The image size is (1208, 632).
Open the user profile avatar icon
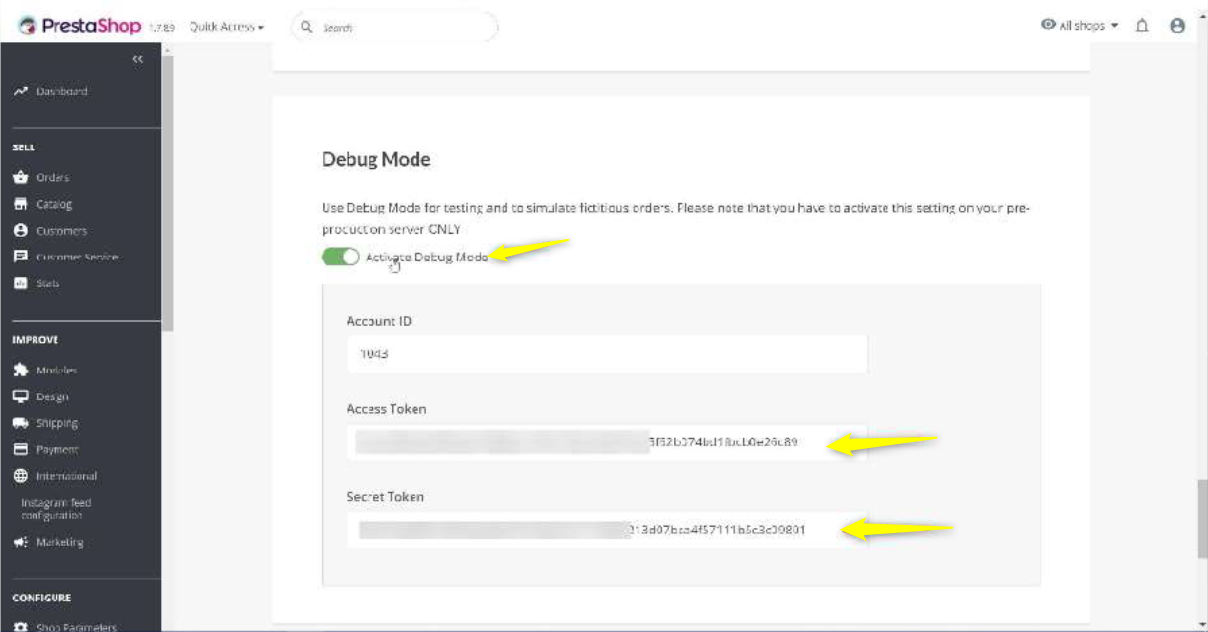pyautogui.click(x=1177, y=26)
